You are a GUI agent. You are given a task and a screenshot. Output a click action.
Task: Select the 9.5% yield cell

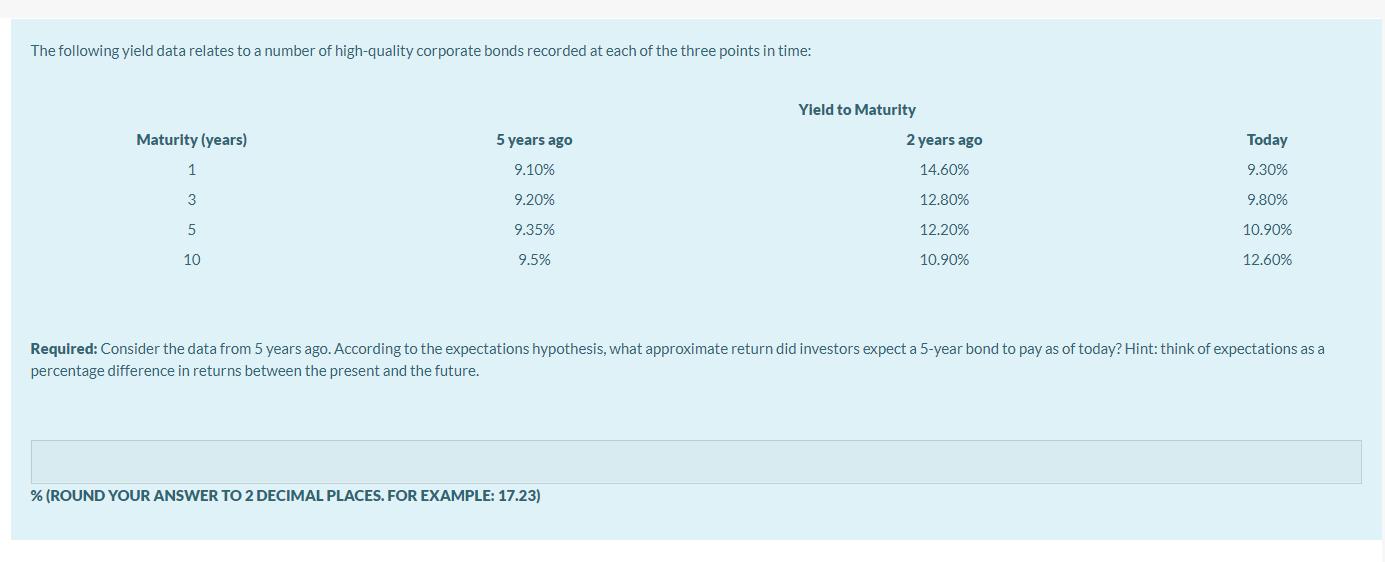tap(534, 260)
